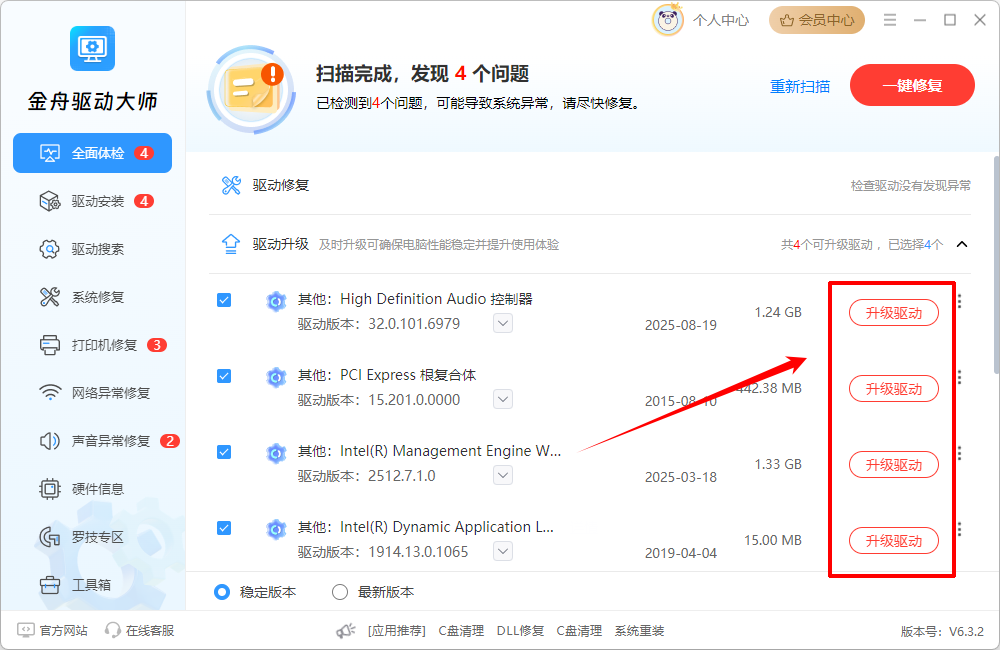Click the 驱动升级 upload arrow icon
Image resolution: width=1000 pixels, height=650 pixels.
231,244
